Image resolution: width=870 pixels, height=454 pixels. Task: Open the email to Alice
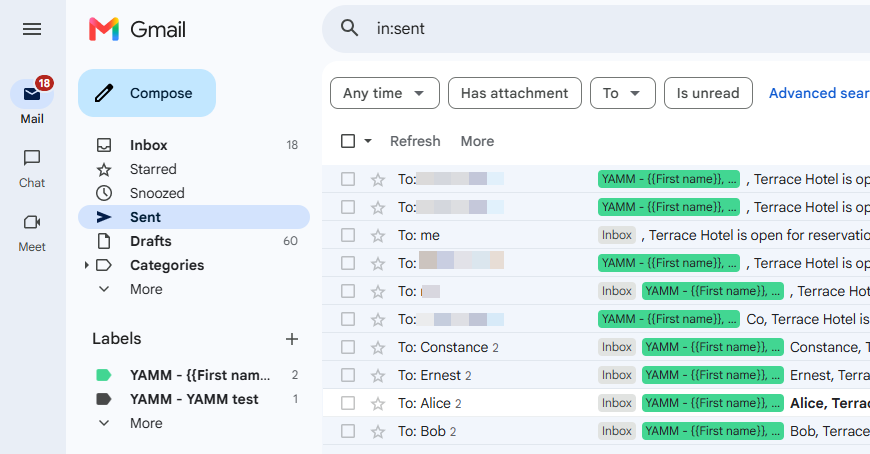pos(596,403)
